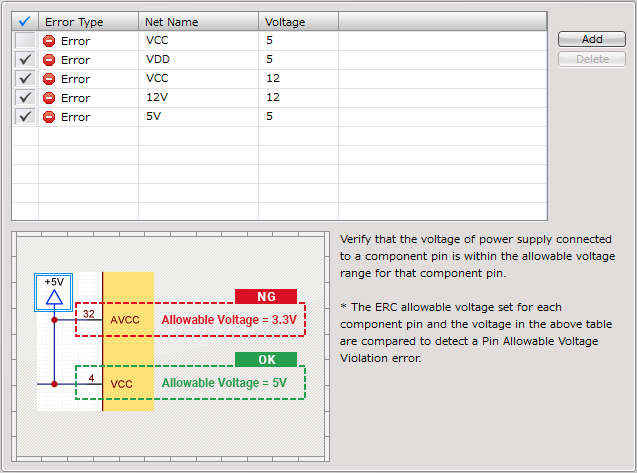Image resolution: width=637 pixels, height=473 pixels.
Task: Uncheck the VDD row checkbox
Action: [x=25, y=60]
